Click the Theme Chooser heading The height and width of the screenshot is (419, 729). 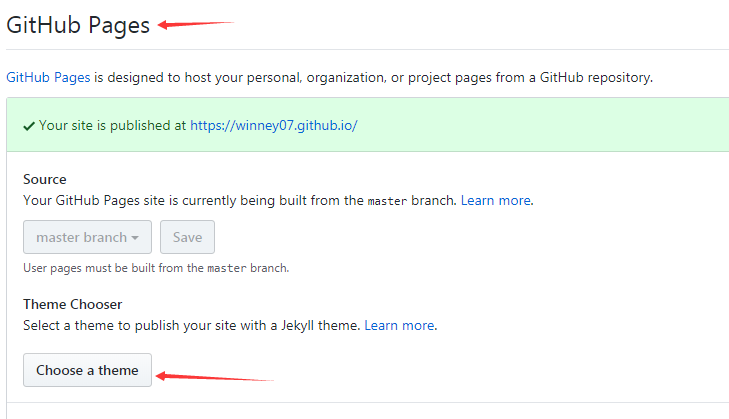(x=73, y=305)
